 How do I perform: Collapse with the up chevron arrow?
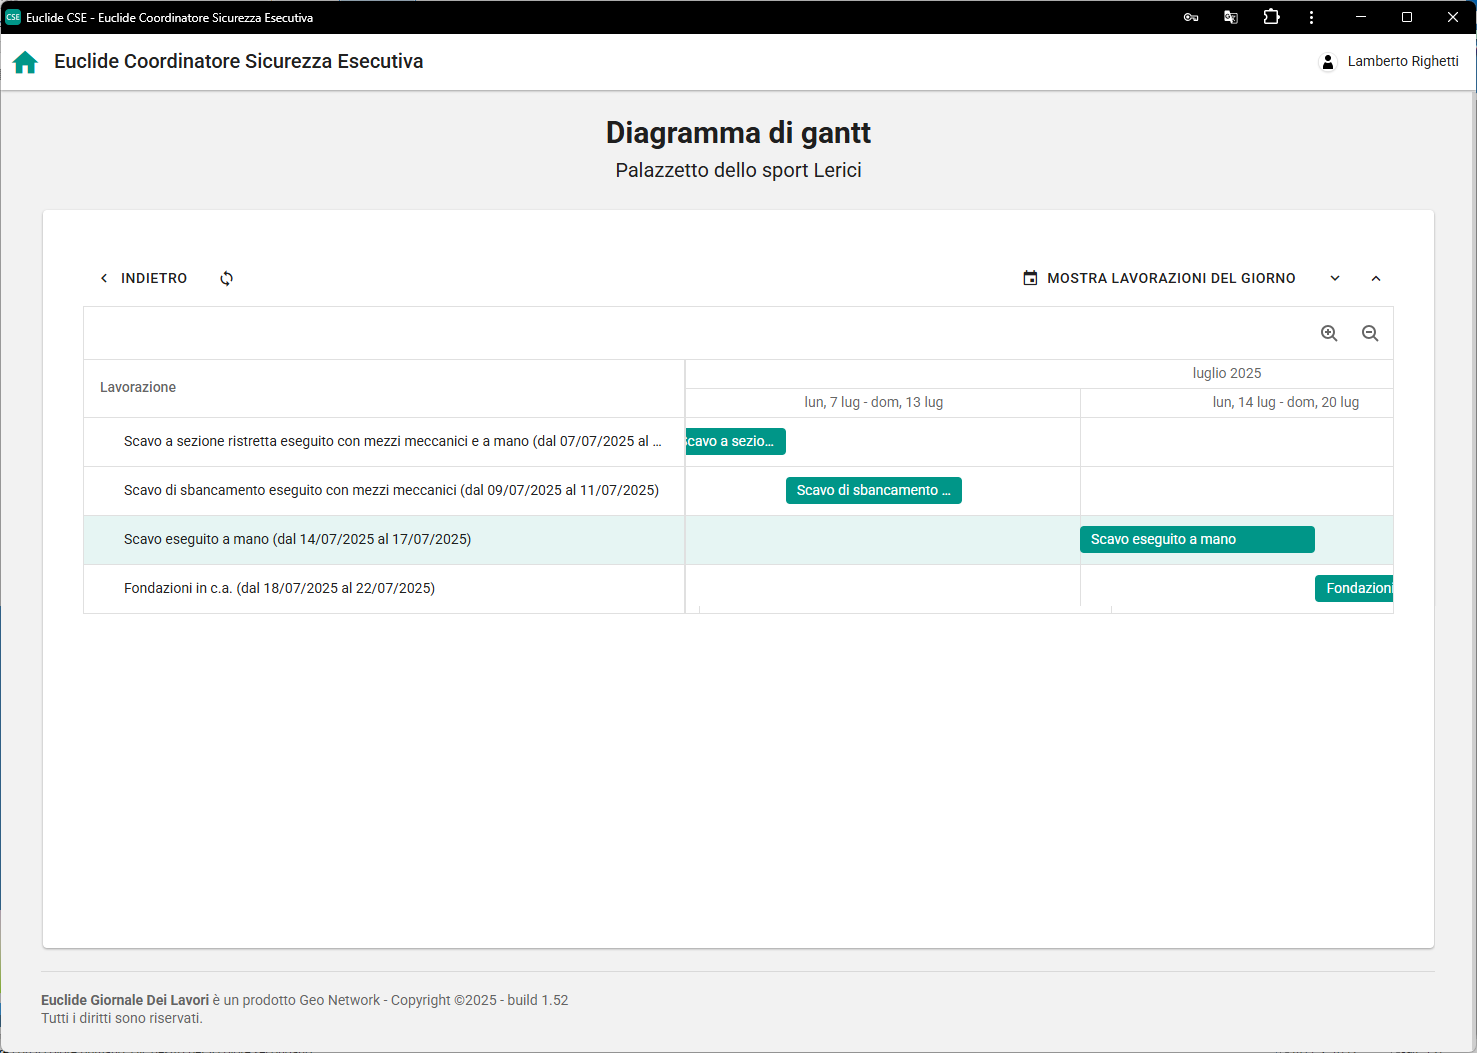point(1376,279)
